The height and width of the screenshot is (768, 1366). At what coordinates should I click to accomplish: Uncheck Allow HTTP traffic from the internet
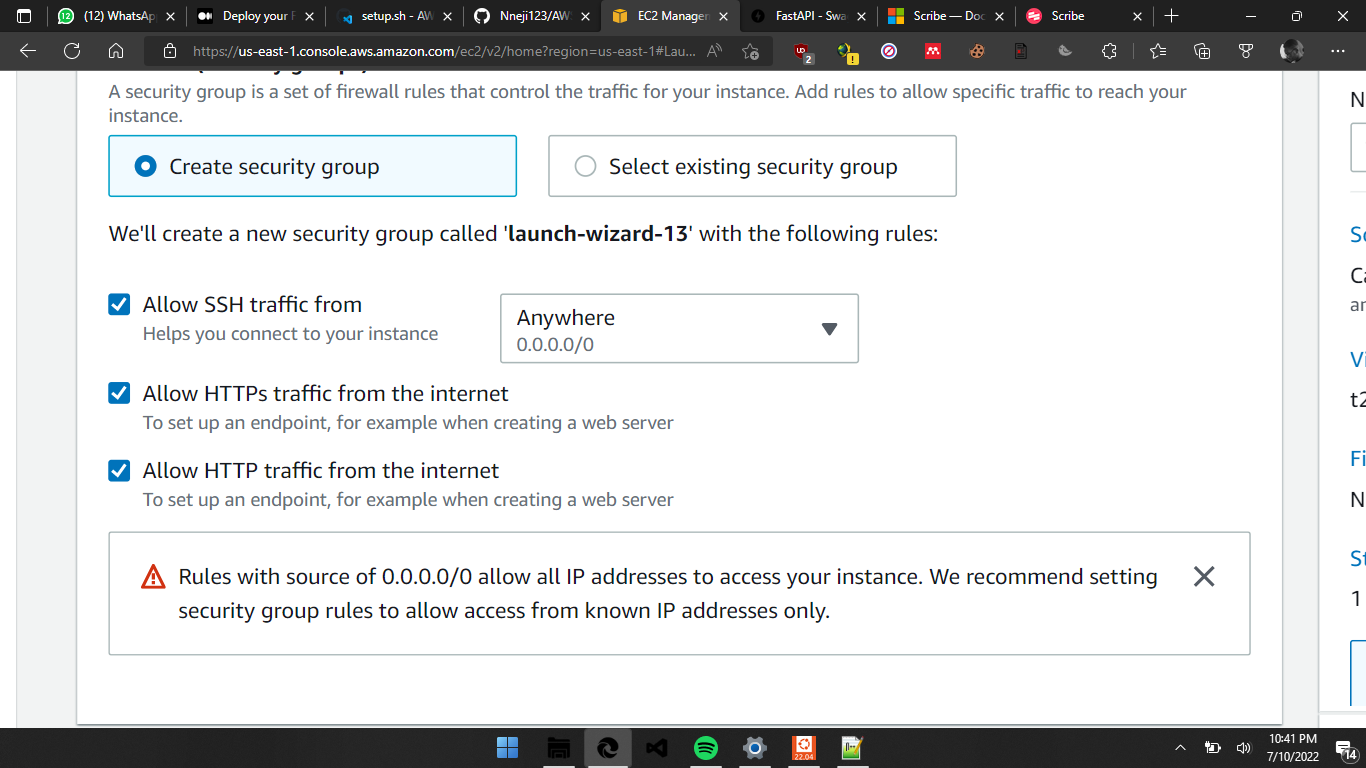point(119,470)
